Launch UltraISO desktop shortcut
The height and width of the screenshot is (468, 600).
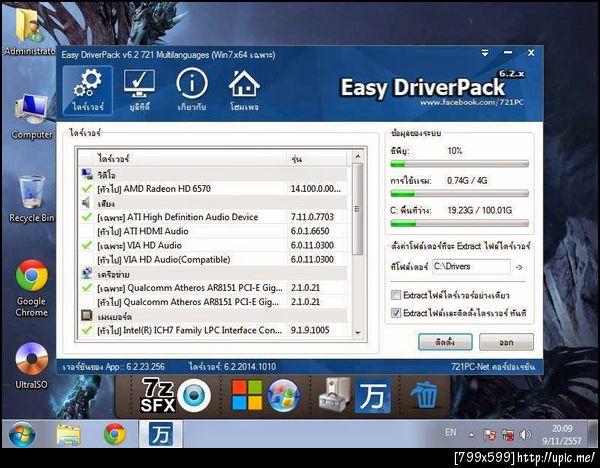tap(32, 365)
